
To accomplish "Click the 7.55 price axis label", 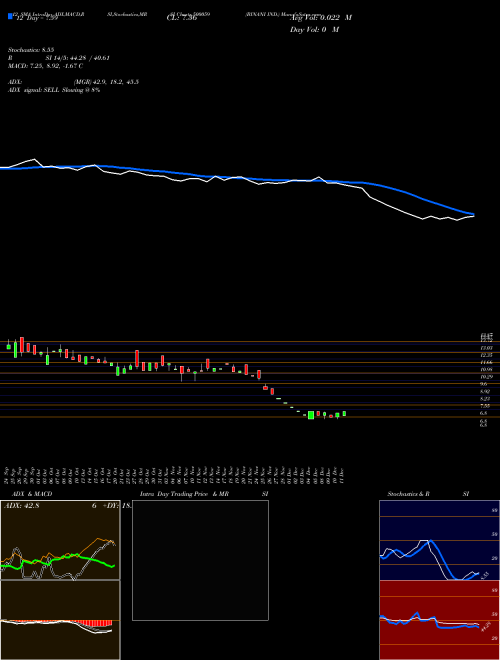I will click(x=485, y=406).
